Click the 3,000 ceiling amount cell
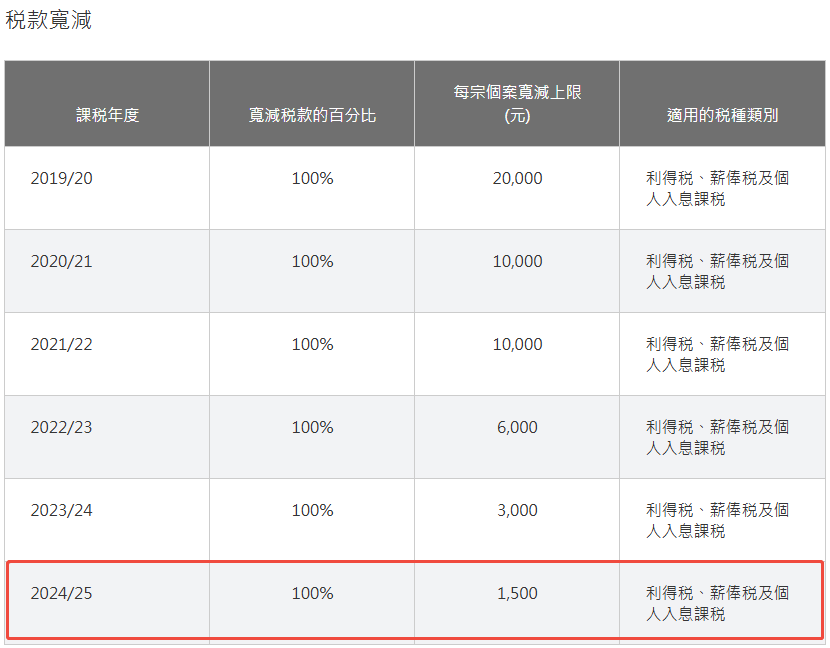 pyautogui.click(x=517, y=510)
